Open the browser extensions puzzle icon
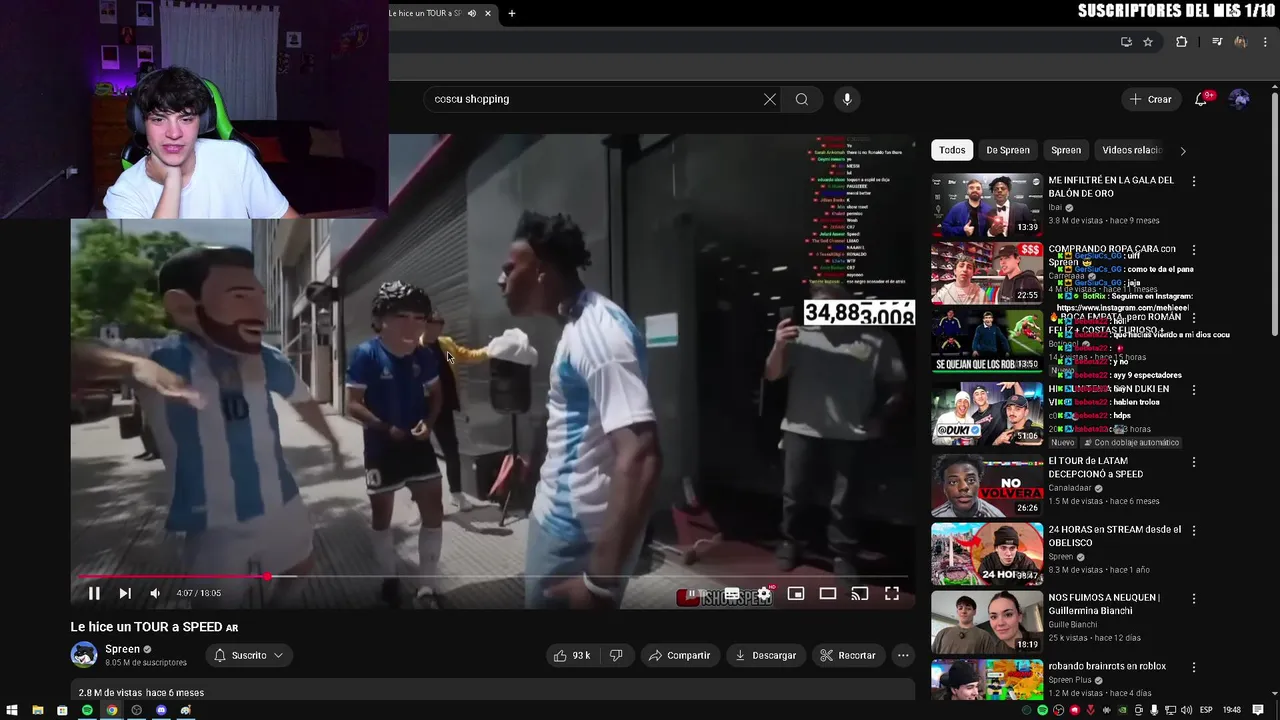 [x=1182, y=42]
